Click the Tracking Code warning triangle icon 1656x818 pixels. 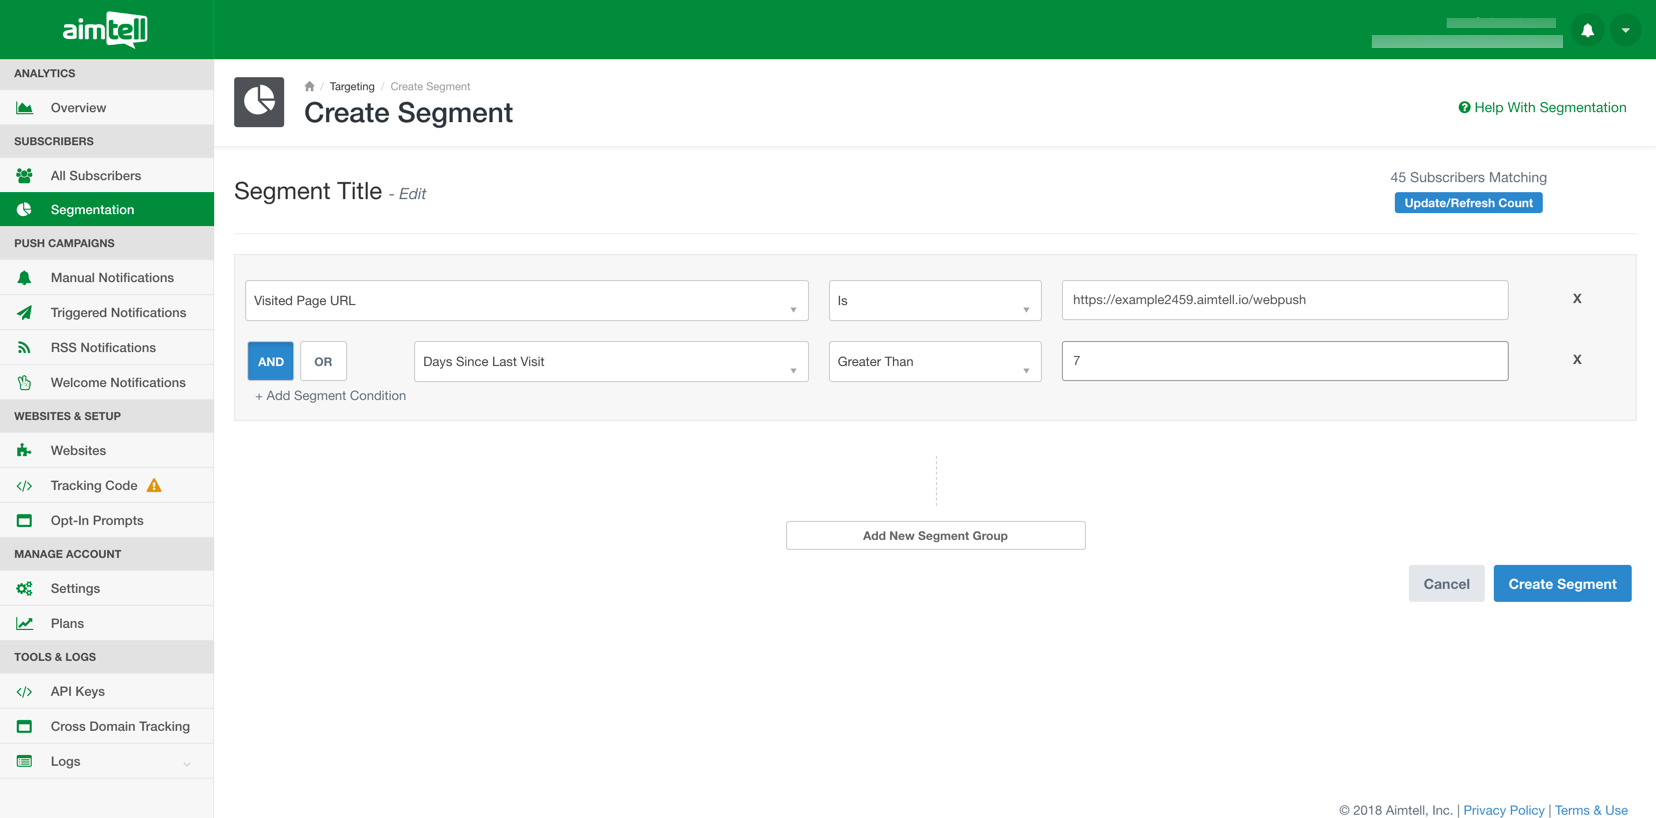[154, 485]
